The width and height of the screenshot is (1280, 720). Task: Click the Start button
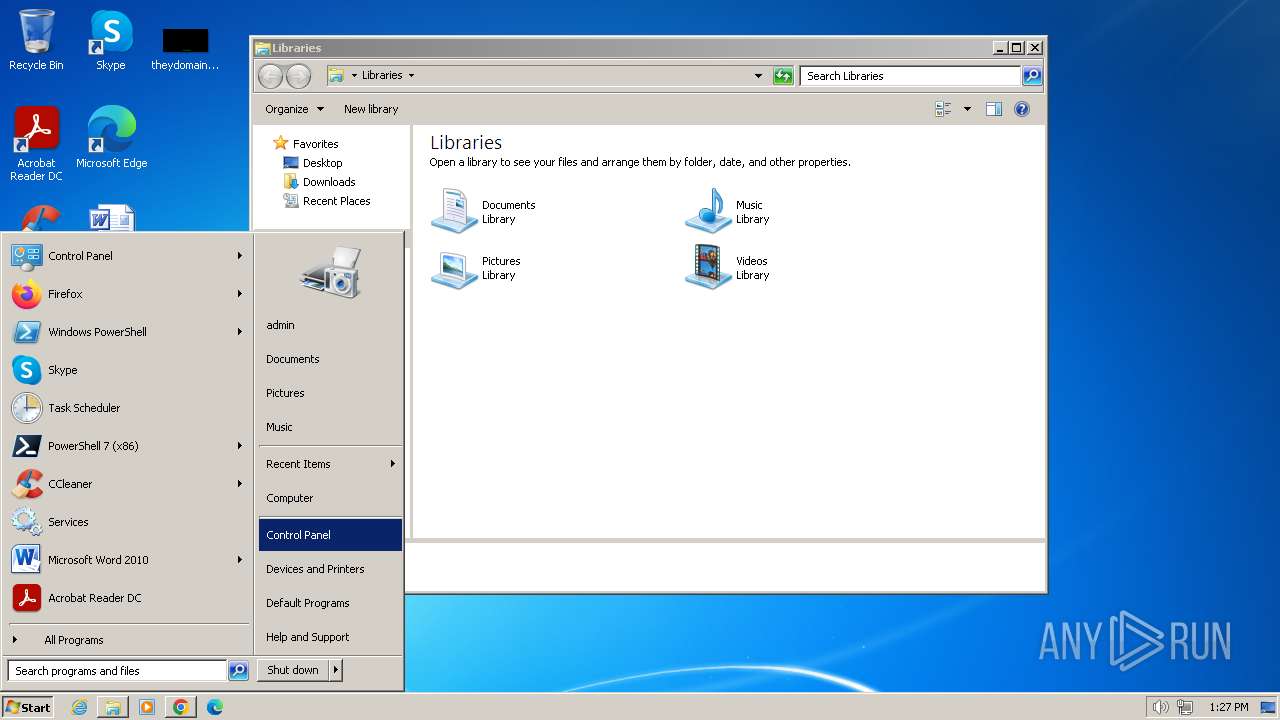(28, 707)
